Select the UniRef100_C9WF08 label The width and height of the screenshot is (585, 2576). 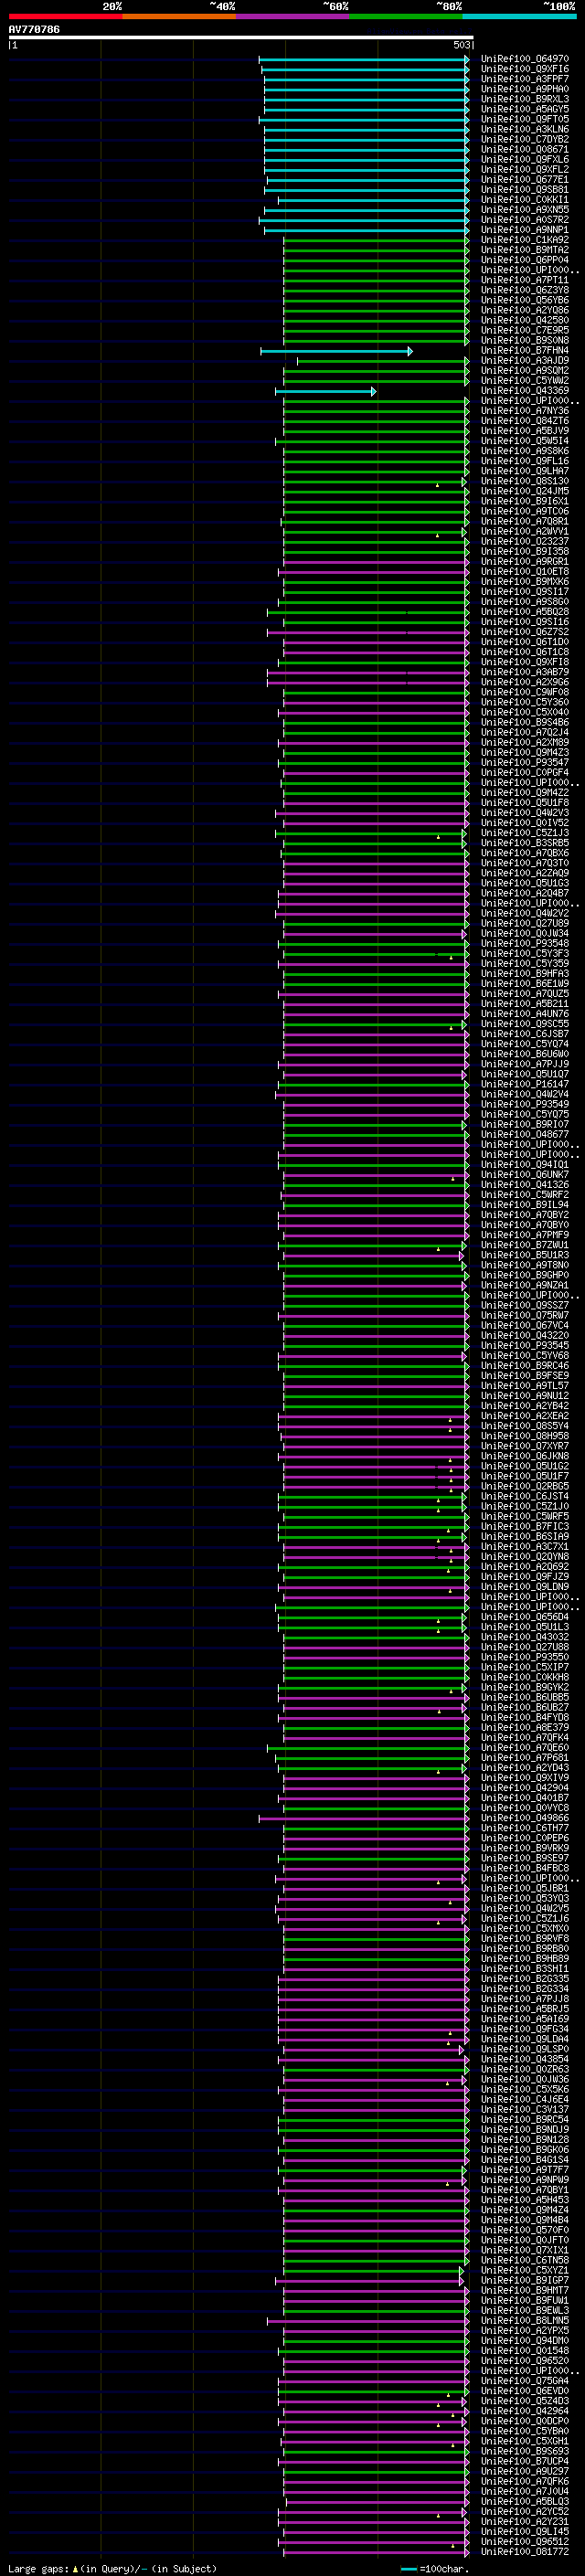(525, 692)
